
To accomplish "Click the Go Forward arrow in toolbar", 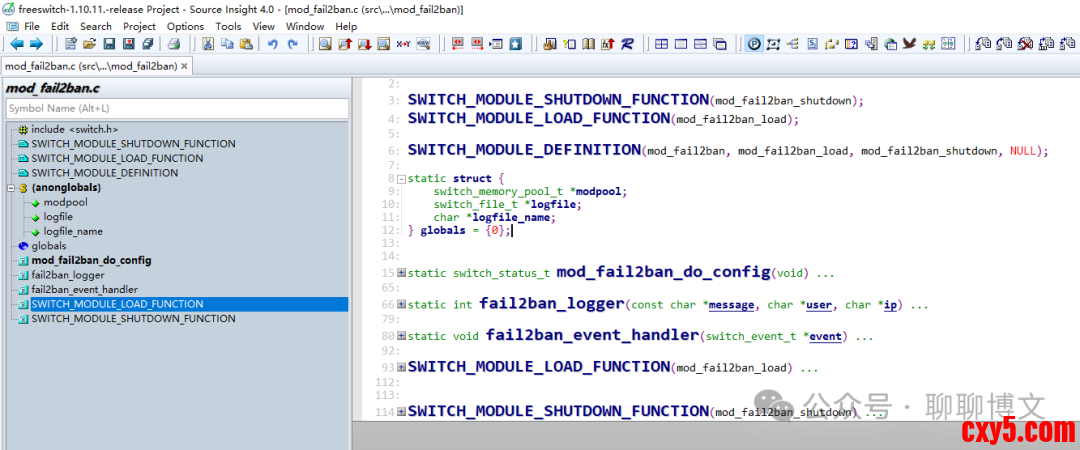I will pos(36,44).
